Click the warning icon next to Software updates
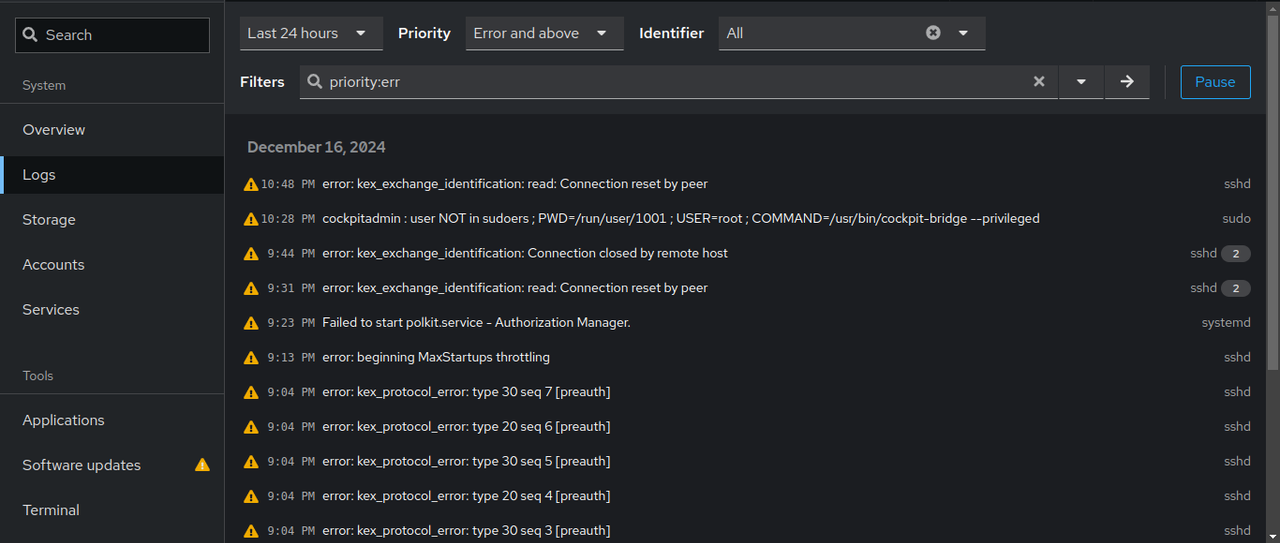 click(x=202, y=465)
